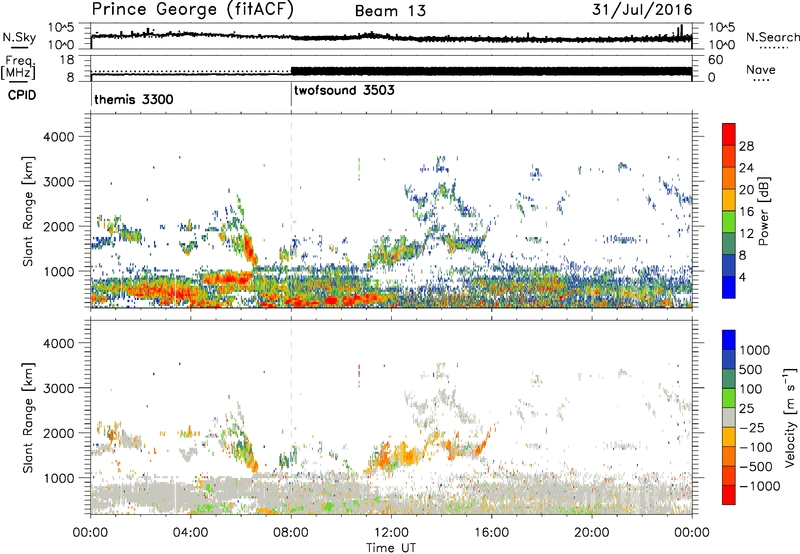Select the '16' tick on Power color bar

tap(746, 212)
